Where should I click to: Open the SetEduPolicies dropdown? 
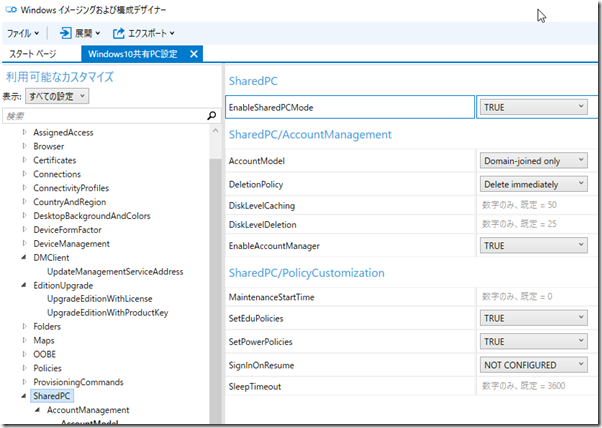pyautogui.click(x=533, y=318)
